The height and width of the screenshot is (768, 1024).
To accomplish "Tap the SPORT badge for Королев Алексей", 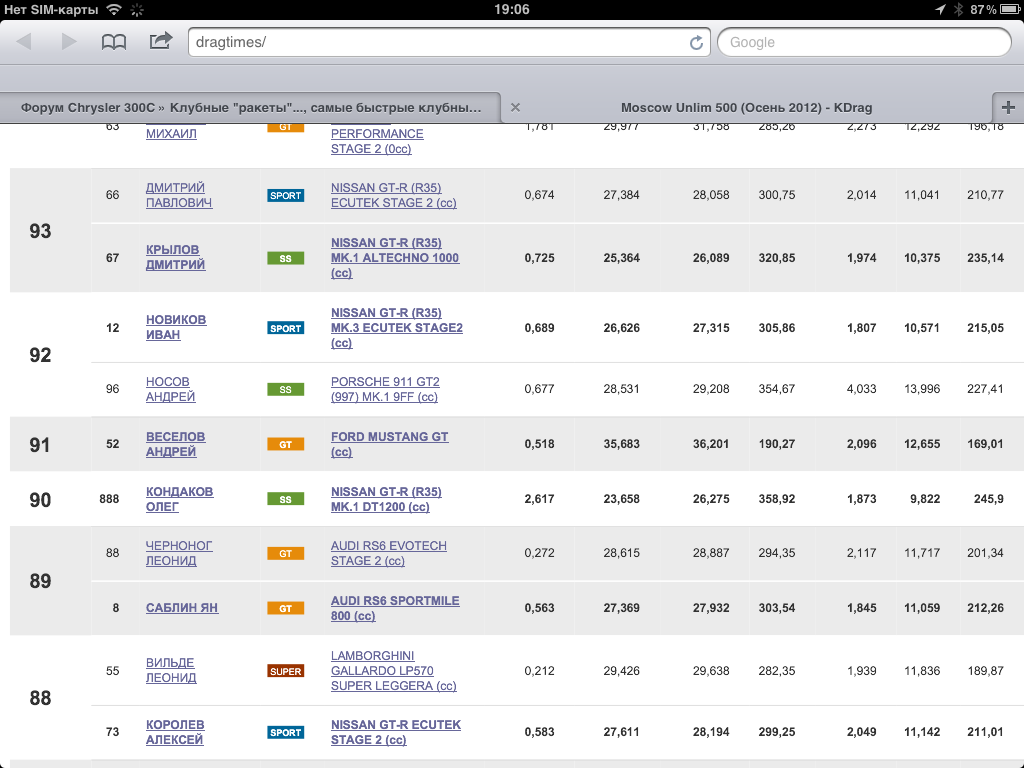I will 285,733.
